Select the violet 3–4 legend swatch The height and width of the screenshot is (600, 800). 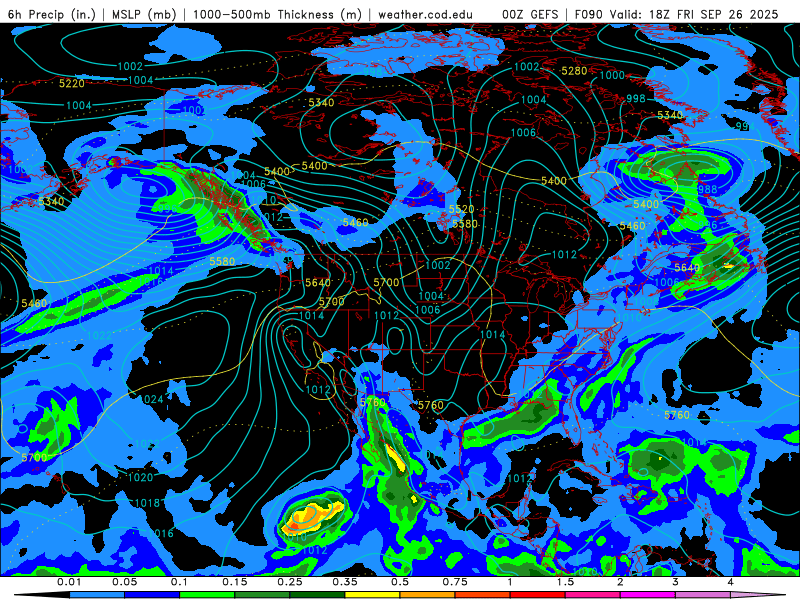coord(703,595)
